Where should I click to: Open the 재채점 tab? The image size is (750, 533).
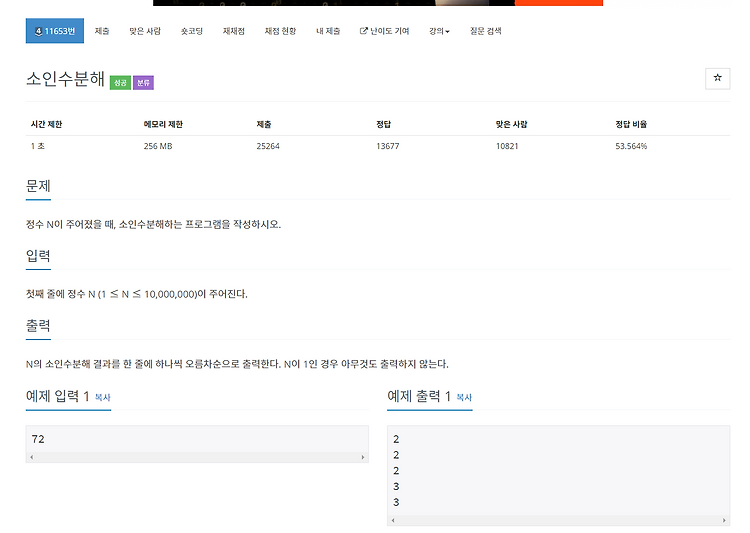(234, 31)
